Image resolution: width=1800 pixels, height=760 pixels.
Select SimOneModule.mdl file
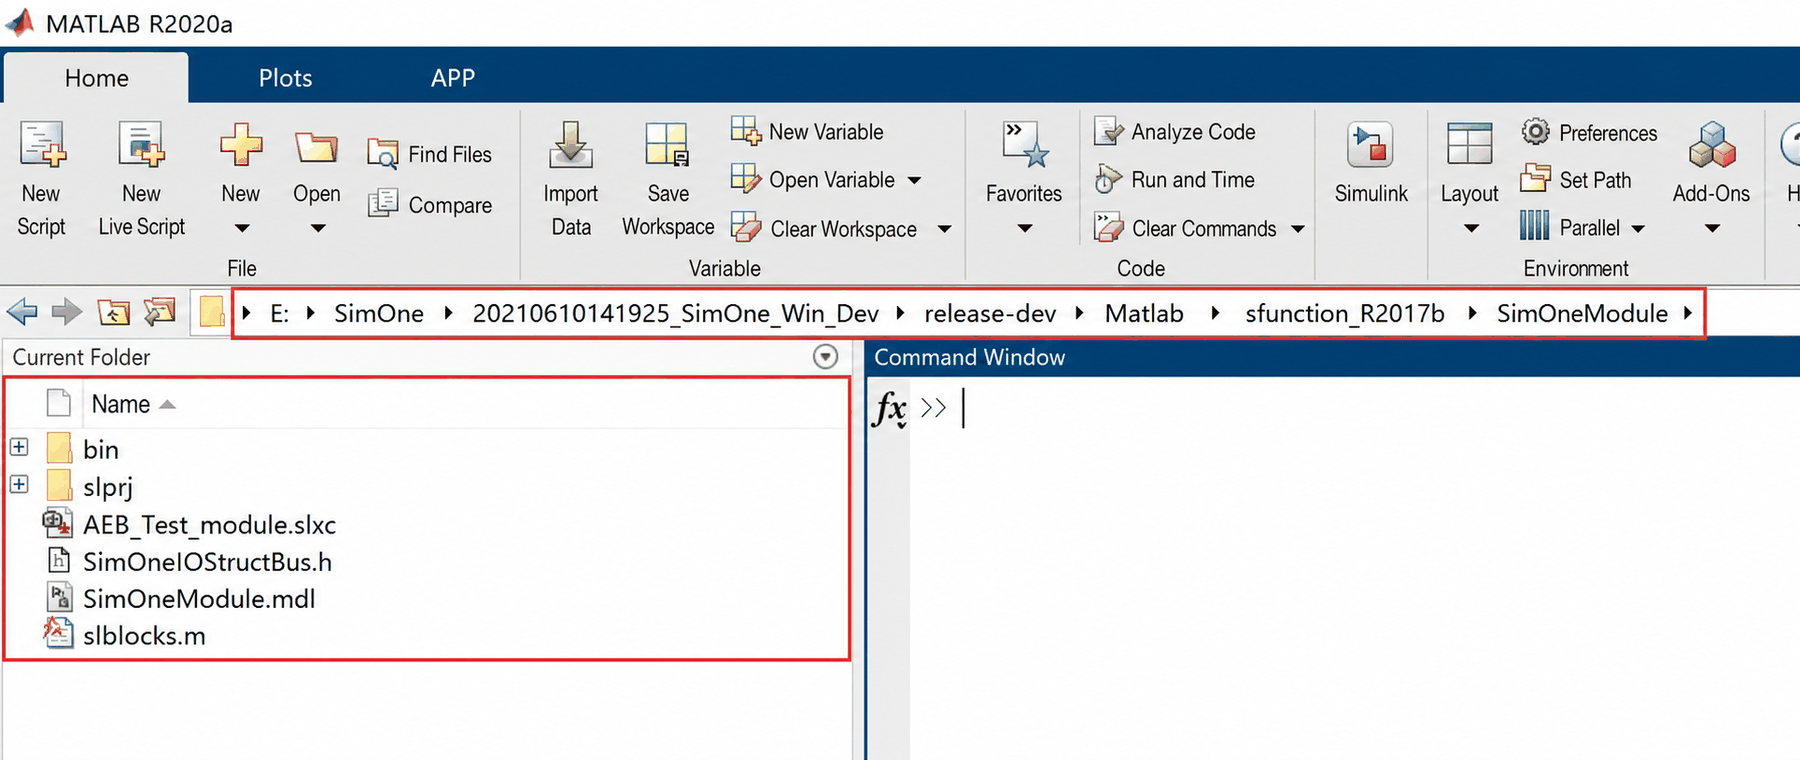(x=199, y=598)
